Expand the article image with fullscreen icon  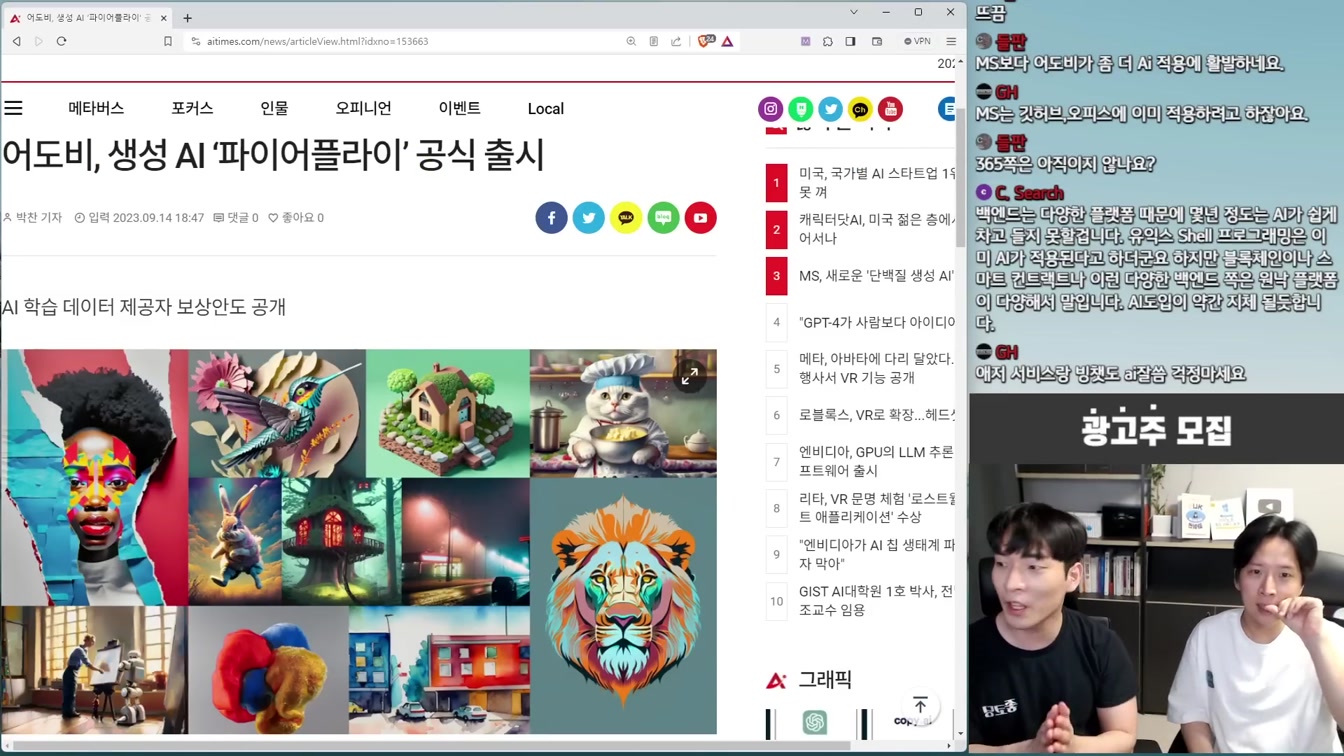(x=690, y=376)
